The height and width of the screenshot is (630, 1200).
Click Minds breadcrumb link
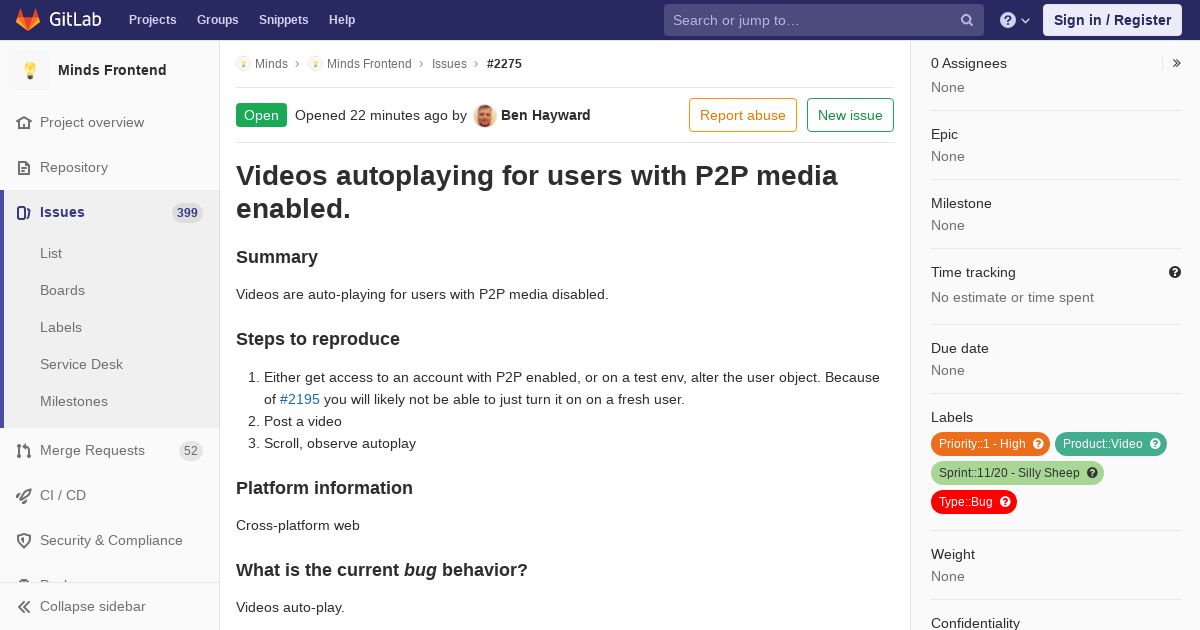coord(271,64)
